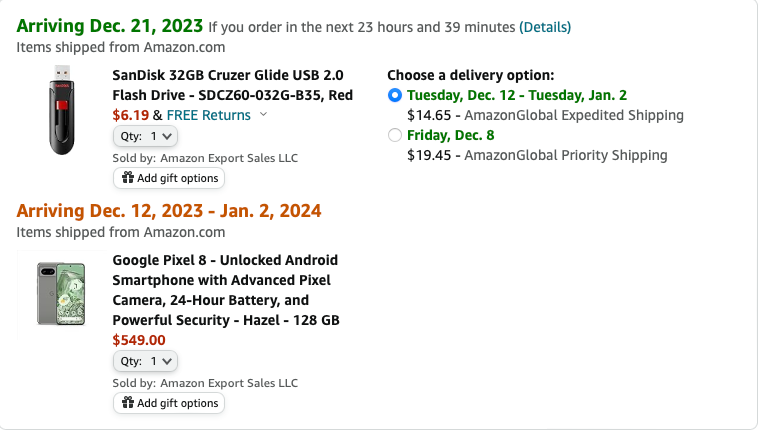Click the Google Pixel 8 product image
763x431 pixels.
click(61, 294)
